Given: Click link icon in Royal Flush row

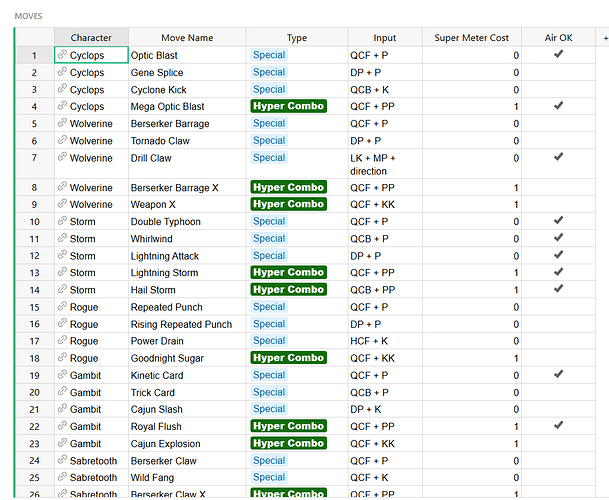Looking at the screenshot, I should click(62, 426).
